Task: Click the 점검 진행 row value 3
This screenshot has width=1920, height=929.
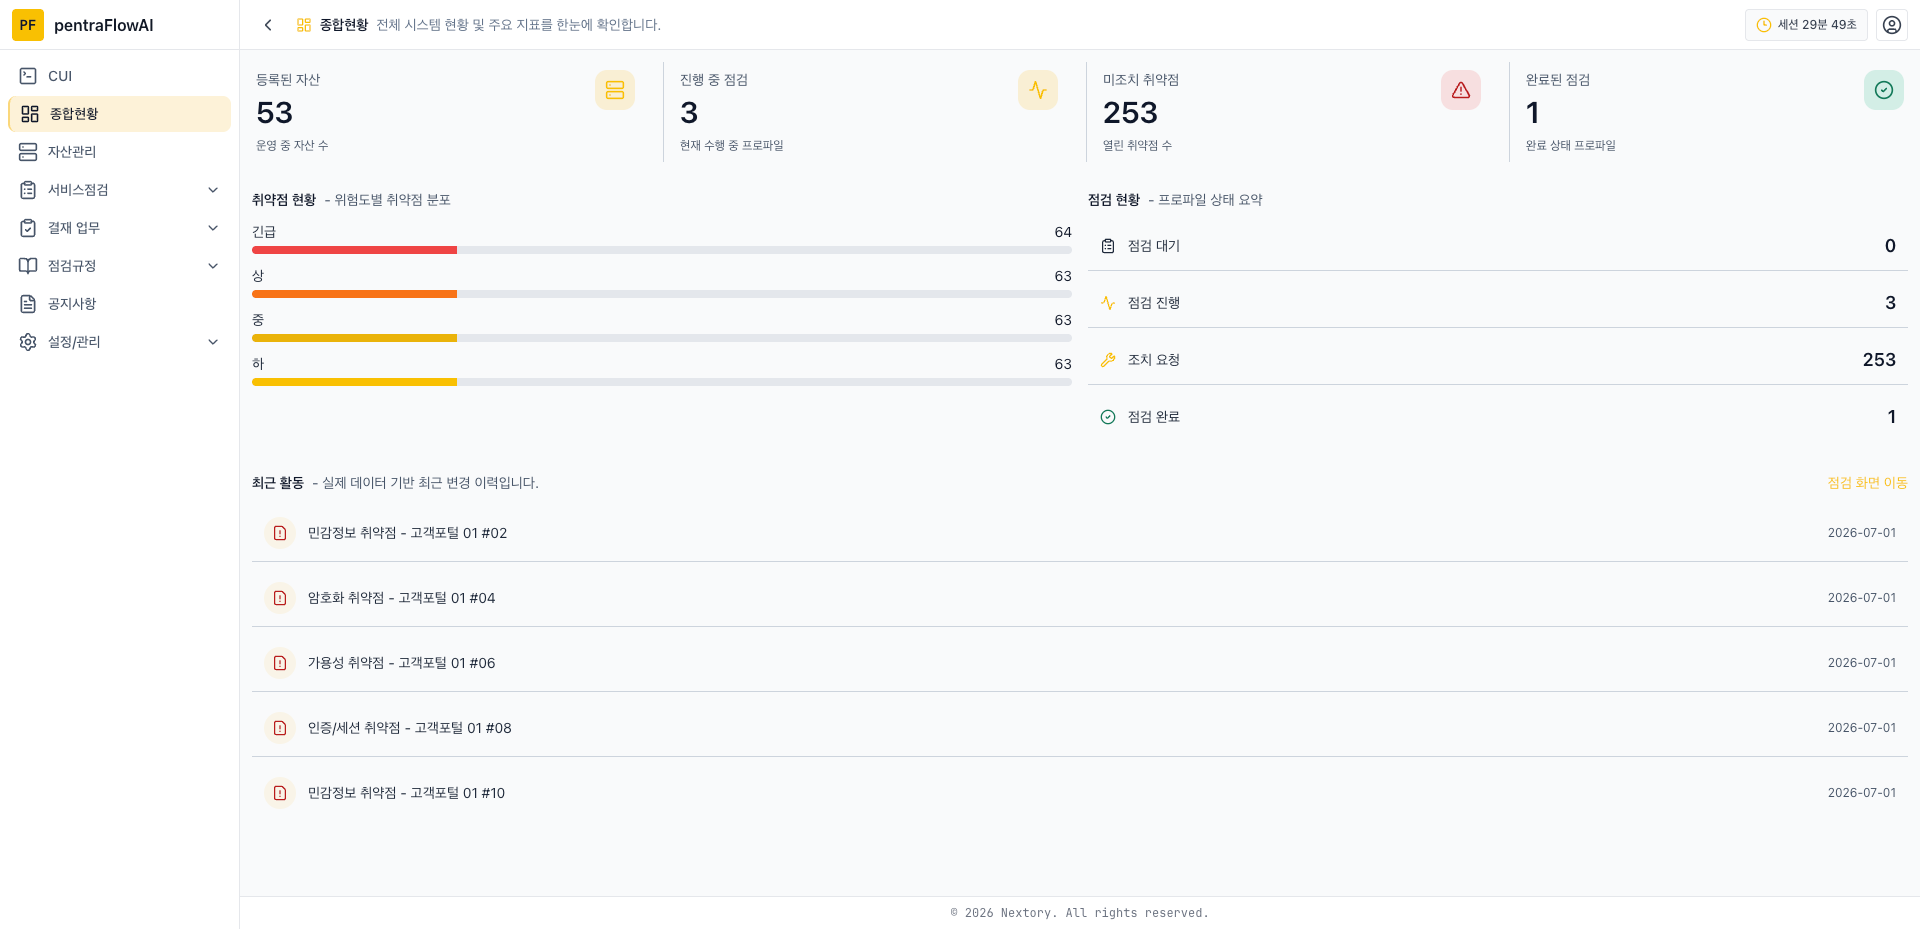Action: pos(1890,303)
